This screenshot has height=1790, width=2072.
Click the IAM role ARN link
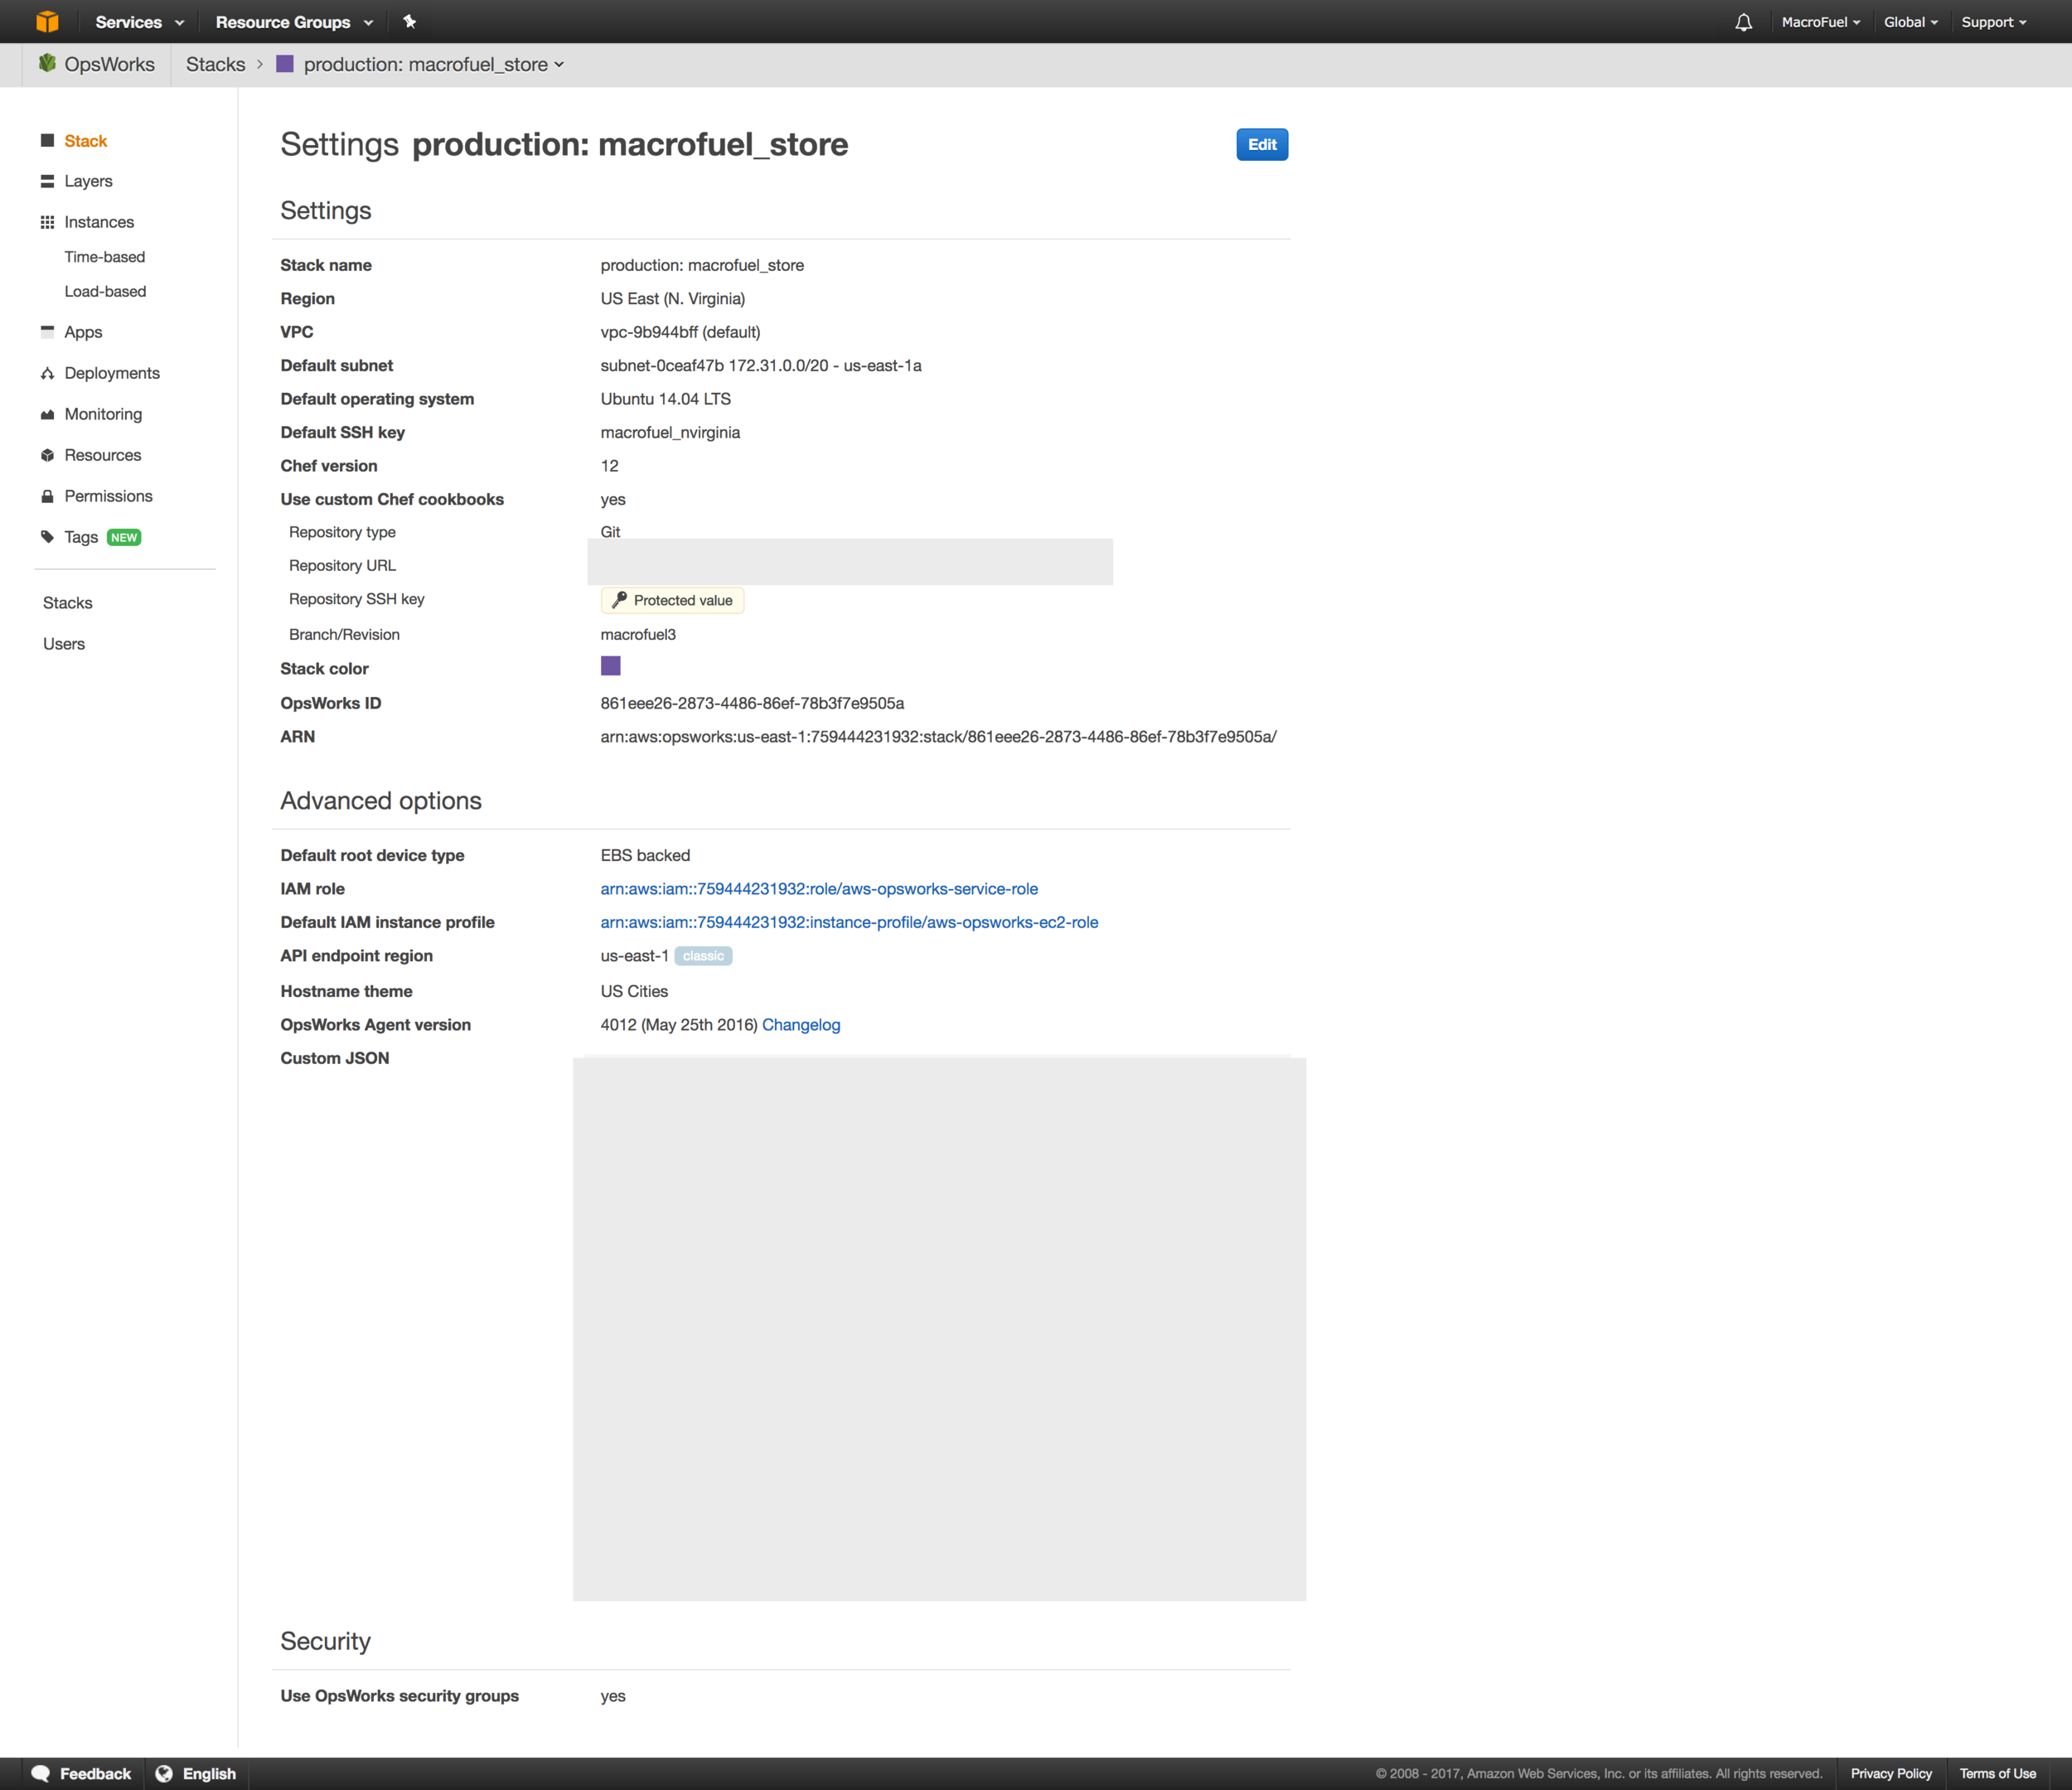tap(817, 888)
